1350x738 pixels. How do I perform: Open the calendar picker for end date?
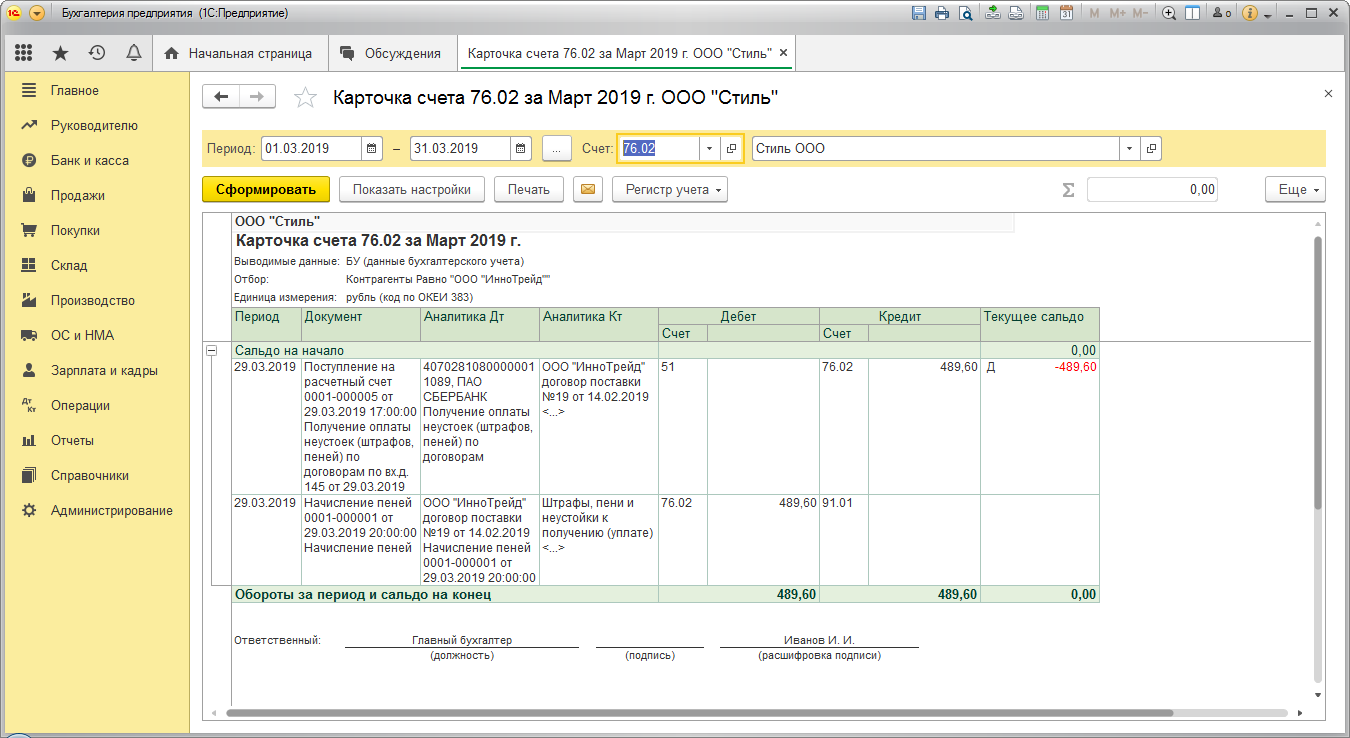pyautogui.click(x=521, y=148)
